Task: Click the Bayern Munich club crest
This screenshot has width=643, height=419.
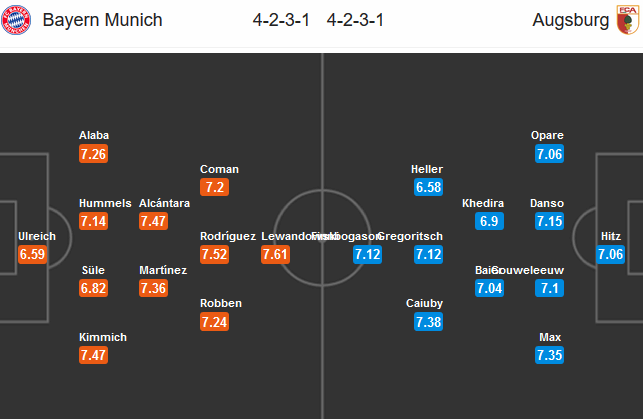Action: pyautogui.click(x=18, y=21)
